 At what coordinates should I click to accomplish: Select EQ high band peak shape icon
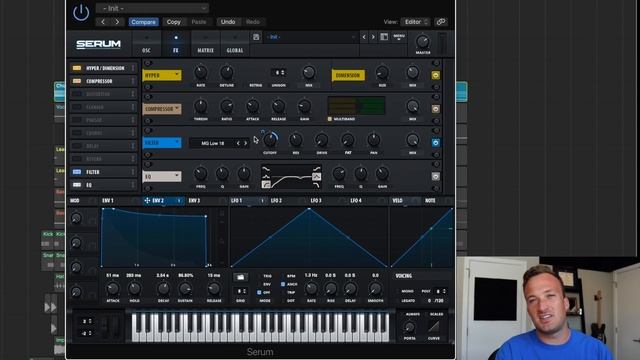(x=316, y=177)
